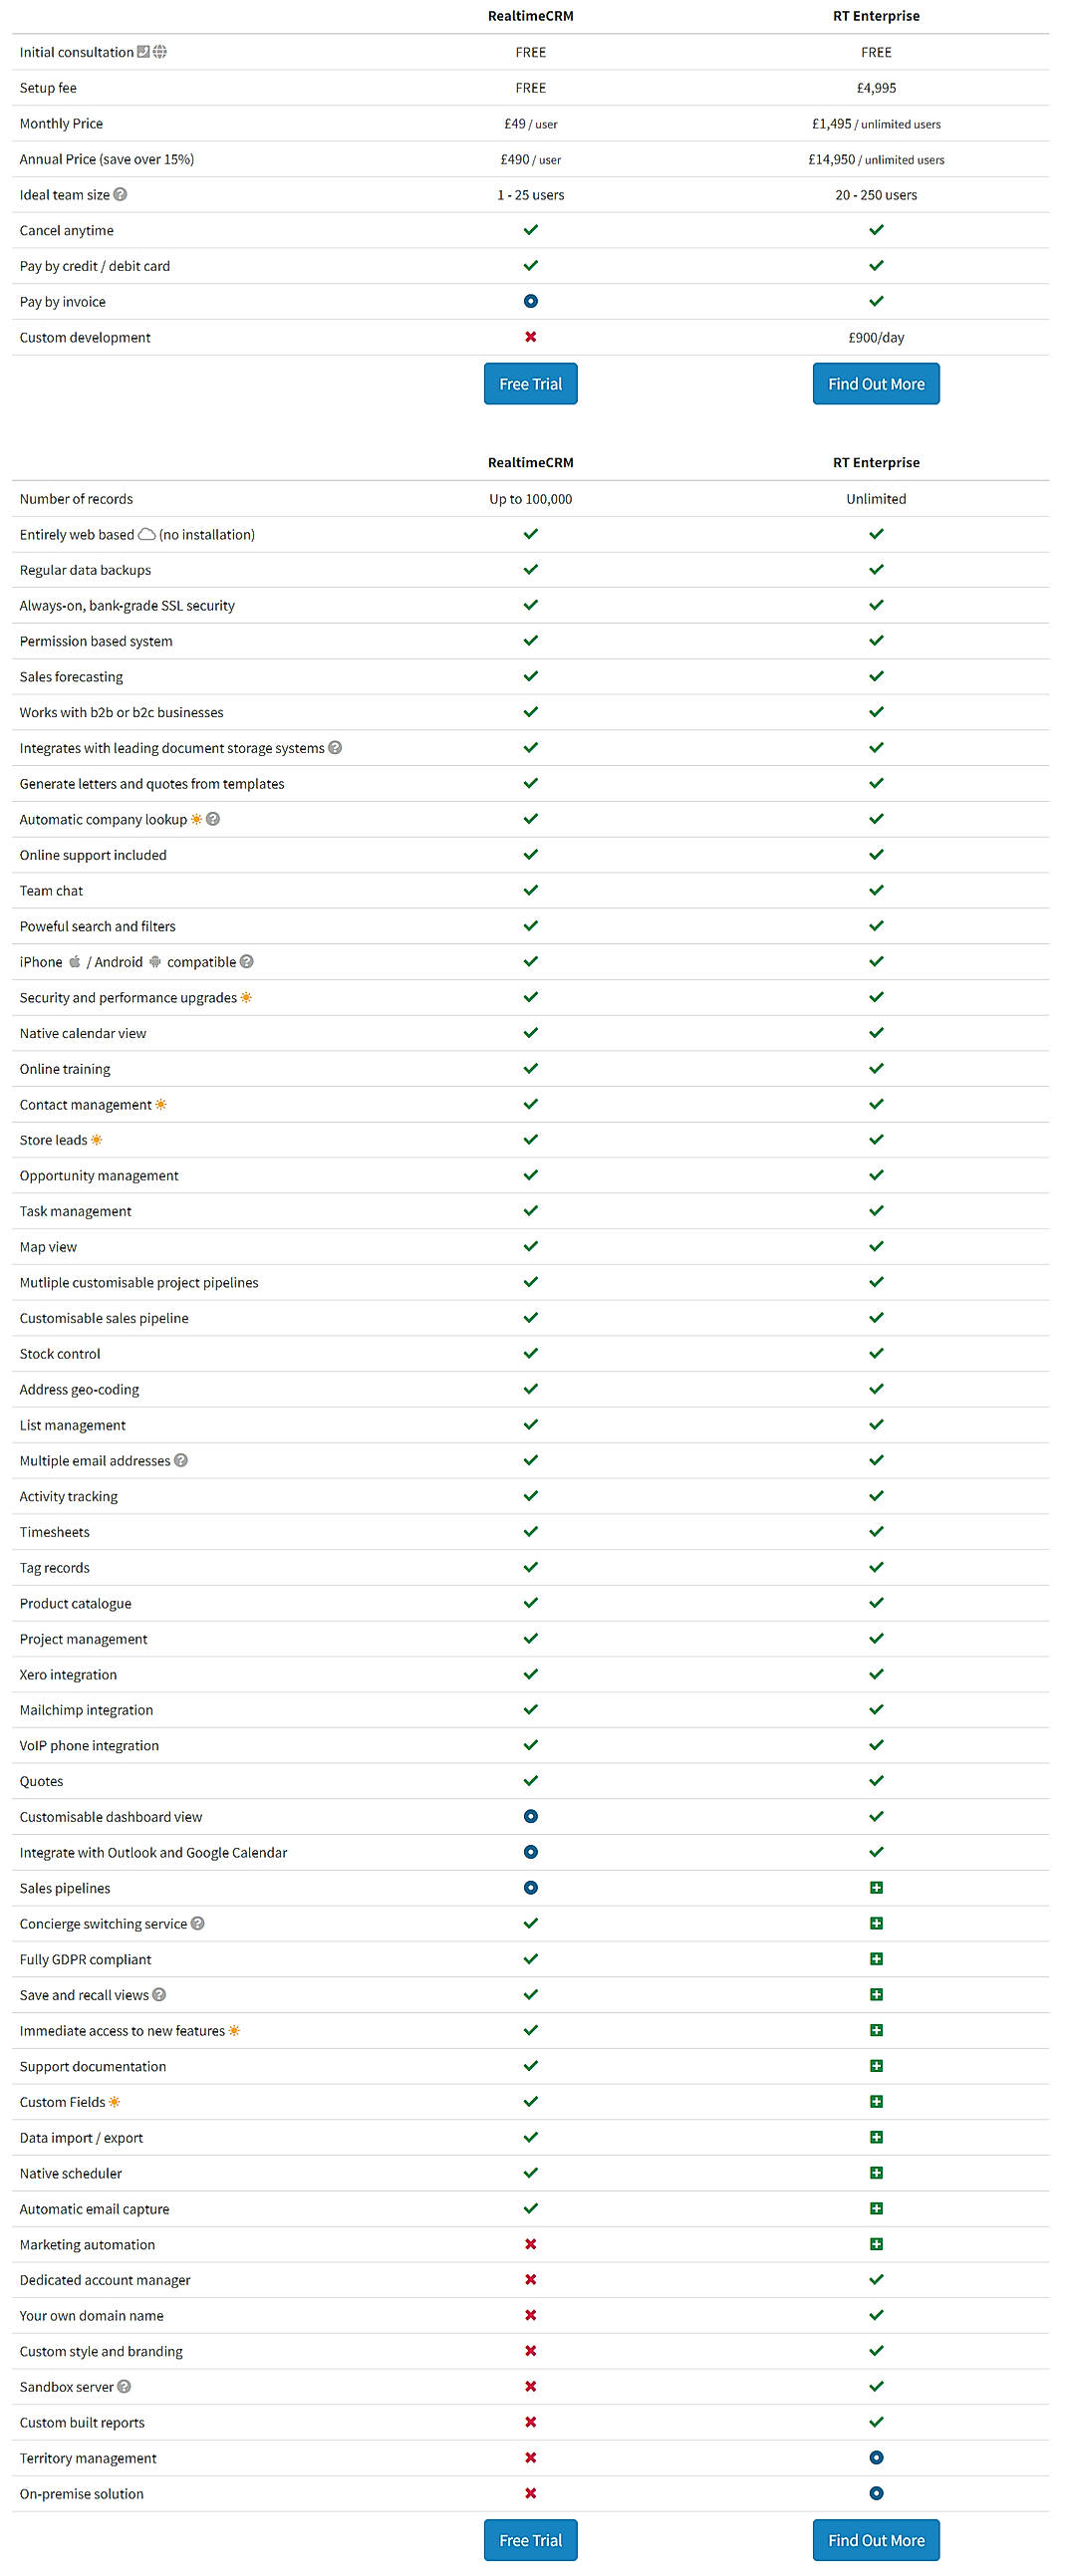
Task: Click the Apple icon in iPhone compatible row
Action: 75,962
